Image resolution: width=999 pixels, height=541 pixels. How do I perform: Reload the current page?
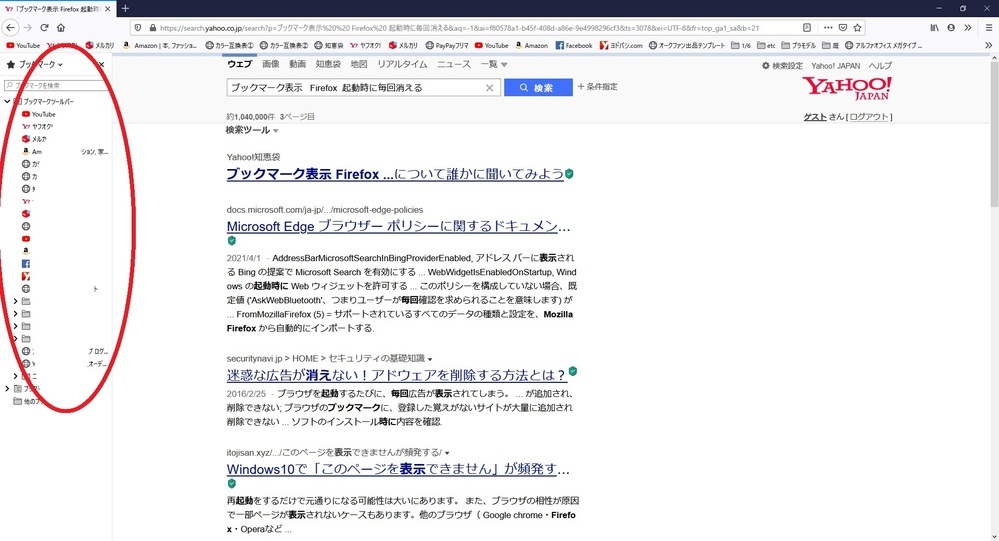point(43,28)
